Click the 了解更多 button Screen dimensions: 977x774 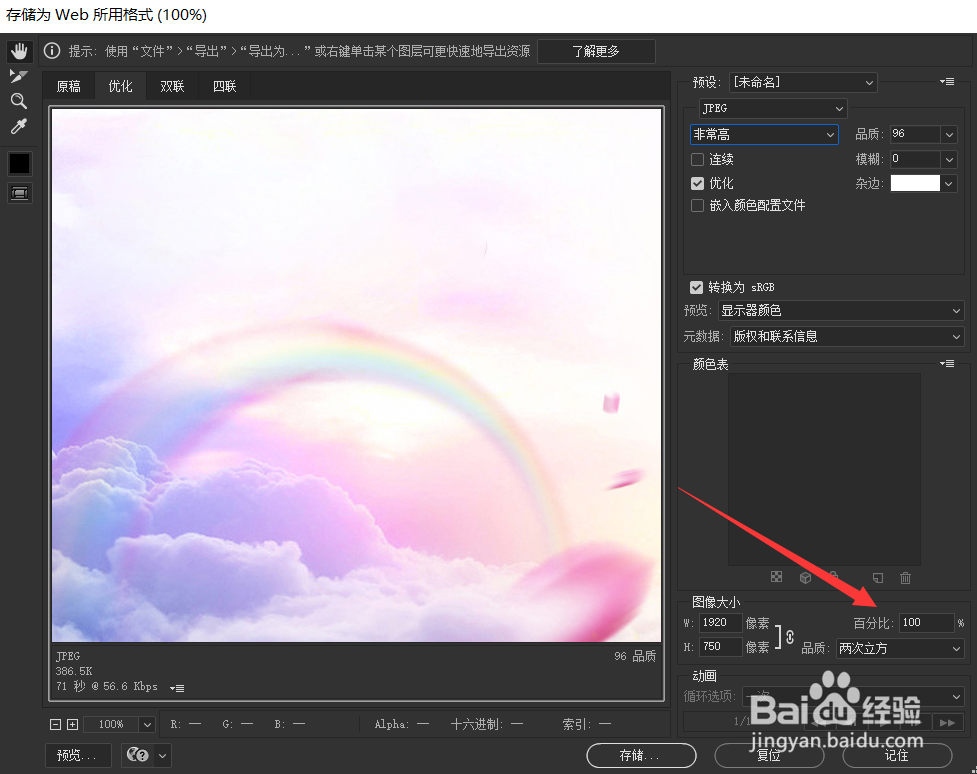click(596, 51)
